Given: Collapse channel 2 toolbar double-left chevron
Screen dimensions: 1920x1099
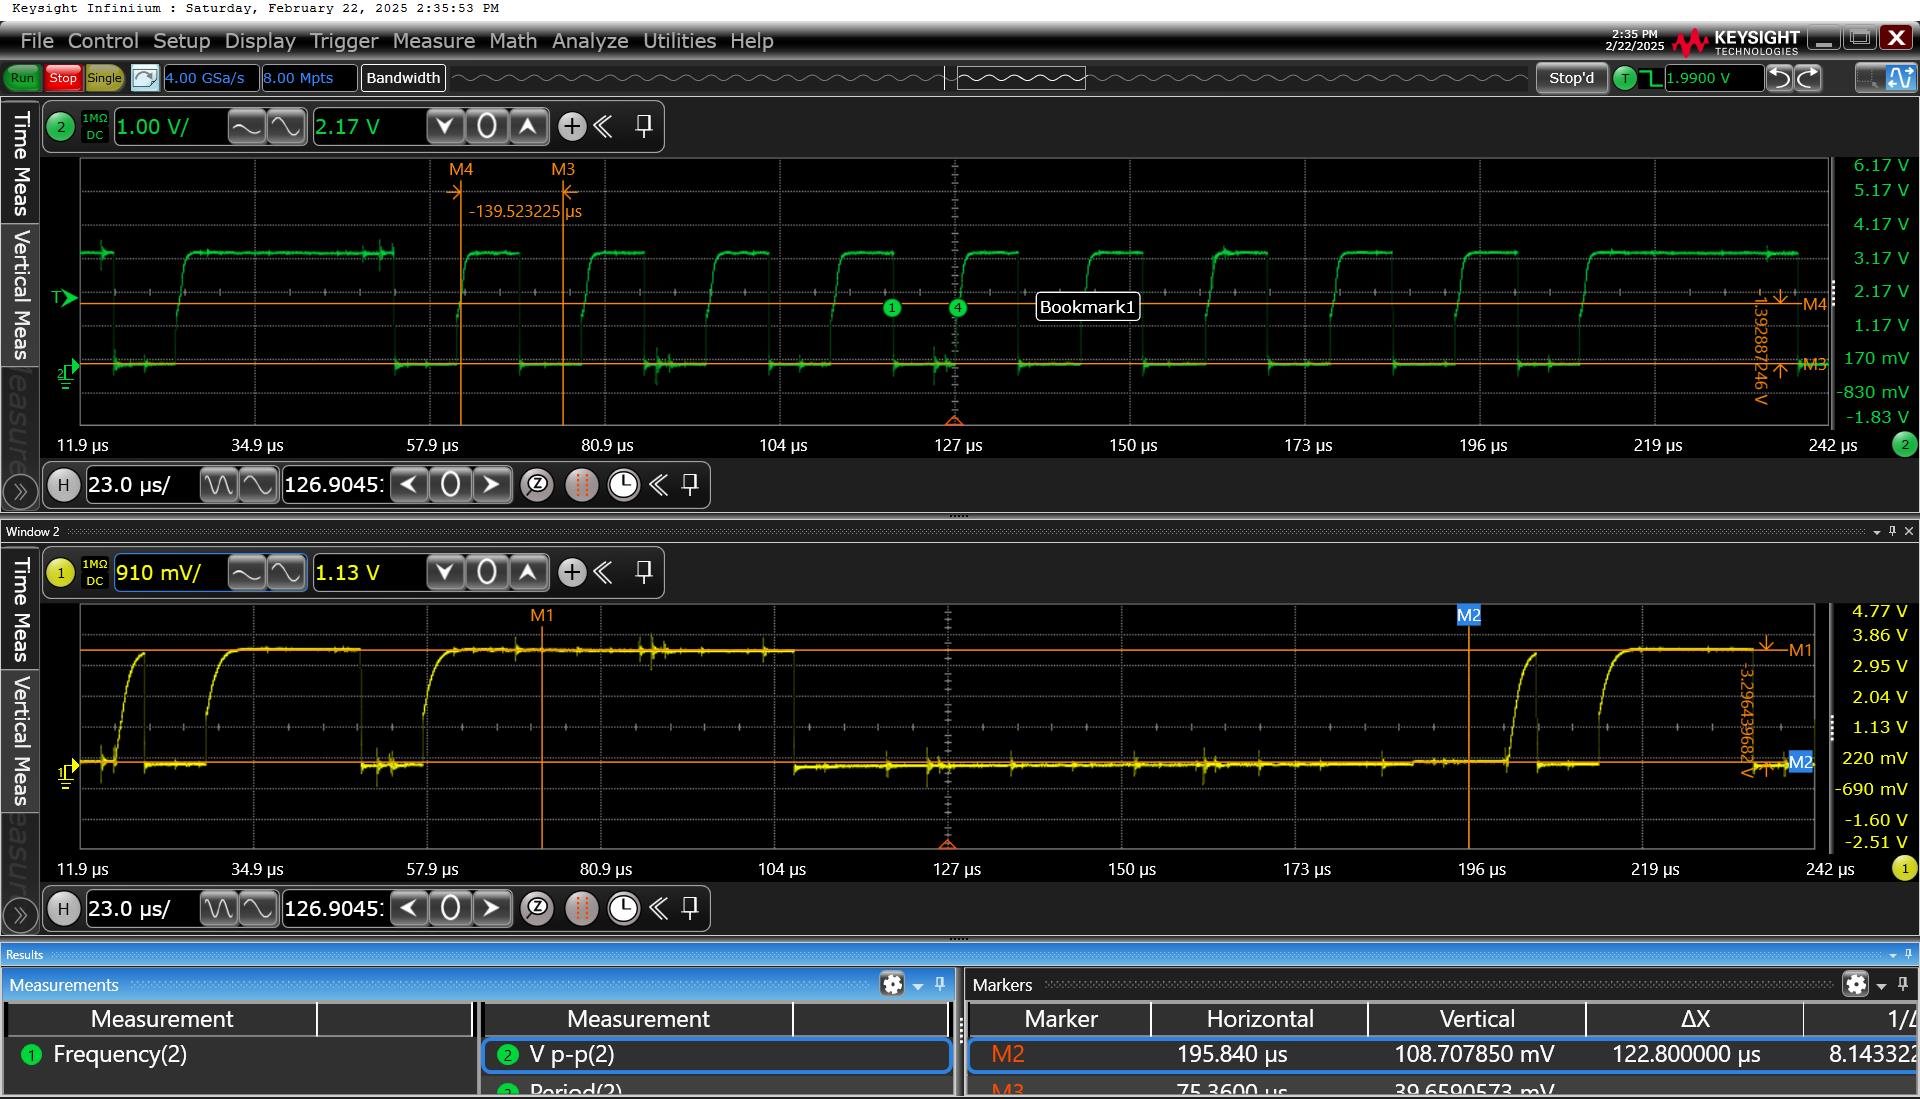Looking at the screenshot, I should pos(603,126).
